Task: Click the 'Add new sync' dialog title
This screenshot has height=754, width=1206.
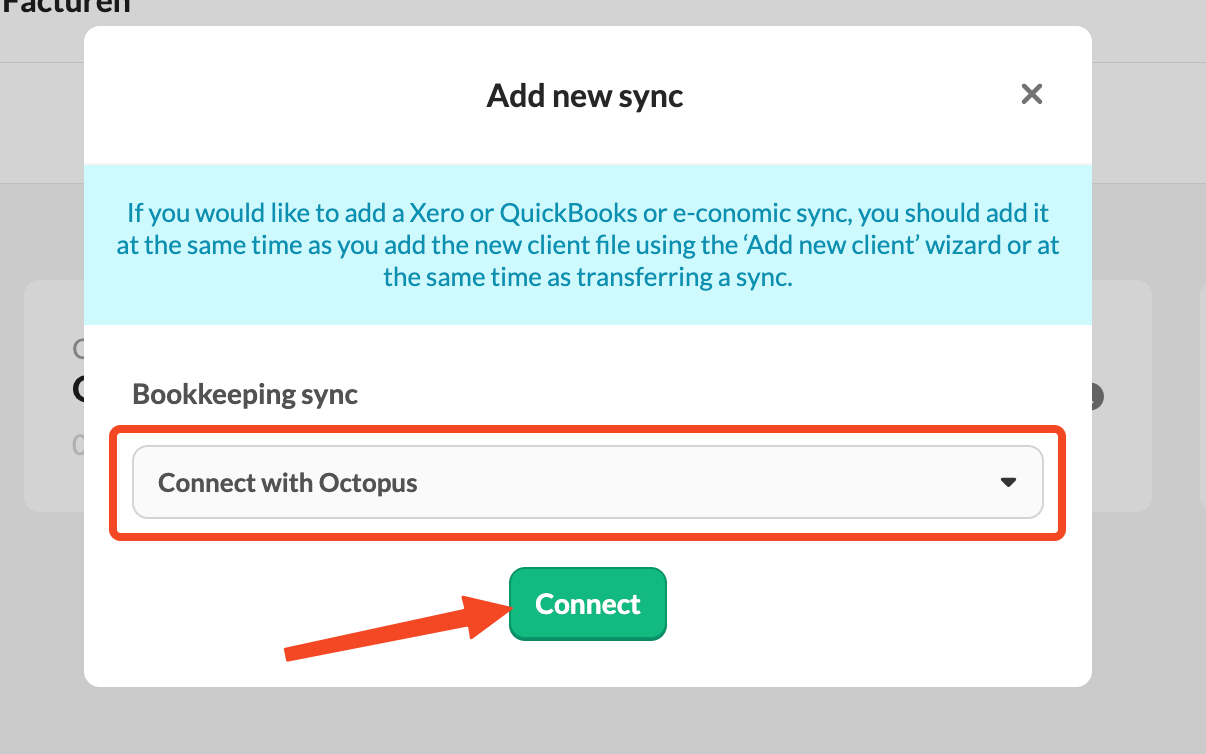Action: click(585, 96)
